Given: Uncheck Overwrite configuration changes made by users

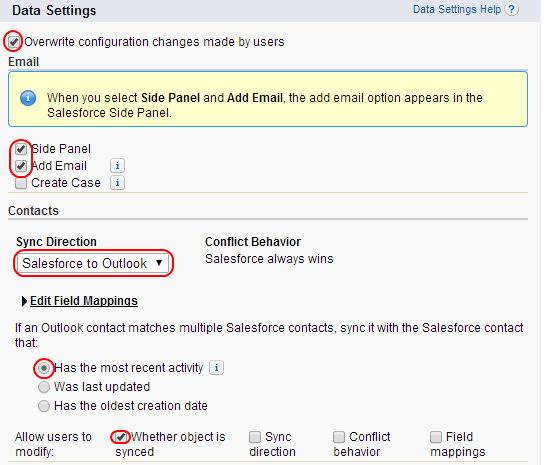Looking at the screenshot, I should coord(14,42).
